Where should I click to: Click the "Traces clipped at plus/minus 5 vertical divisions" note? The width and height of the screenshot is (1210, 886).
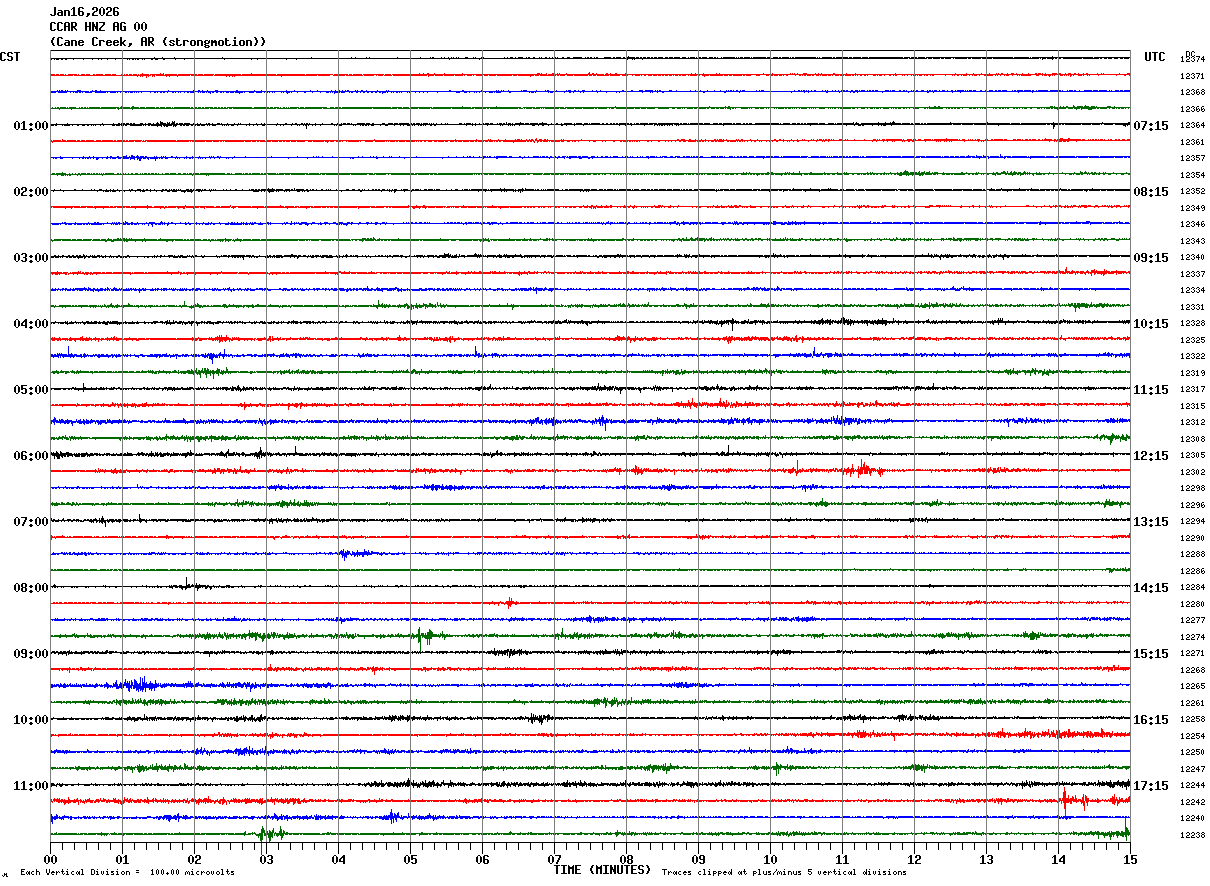point(784,873)
